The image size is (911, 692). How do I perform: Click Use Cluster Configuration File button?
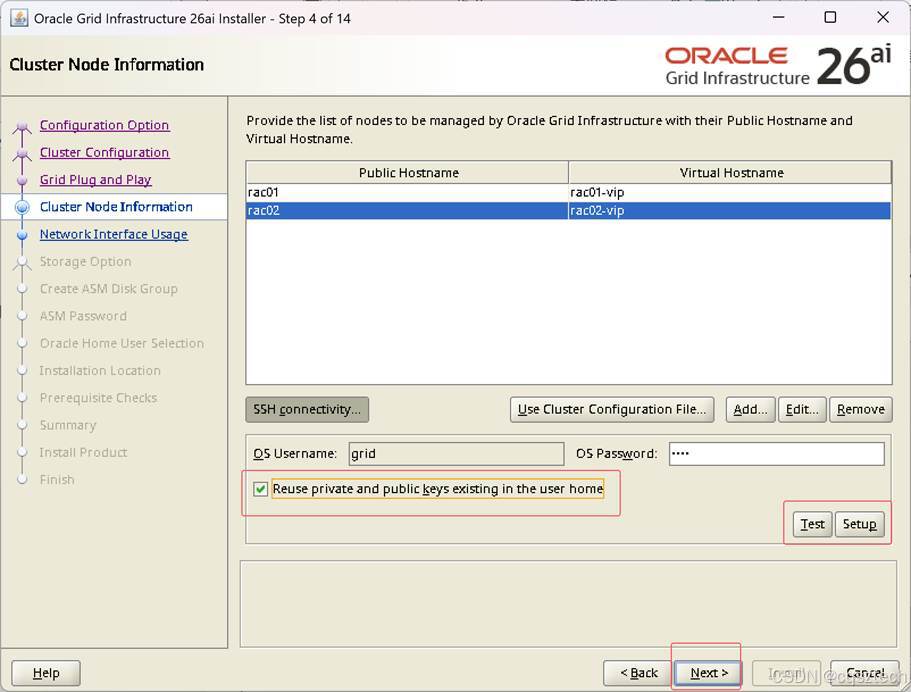click(612, 410)
